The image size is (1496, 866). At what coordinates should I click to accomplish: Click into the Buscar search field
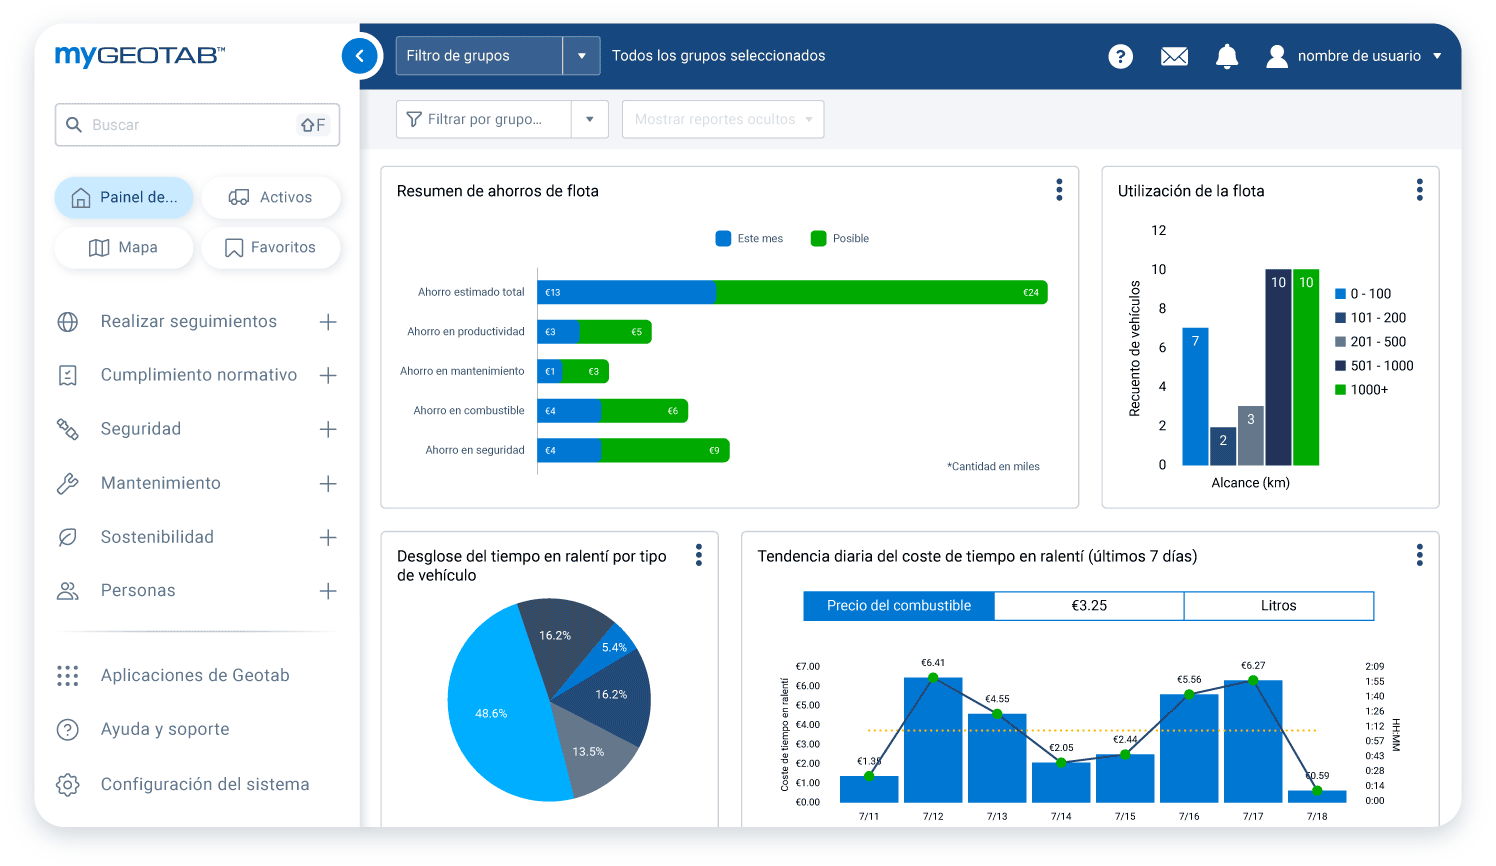pos(190,125)
